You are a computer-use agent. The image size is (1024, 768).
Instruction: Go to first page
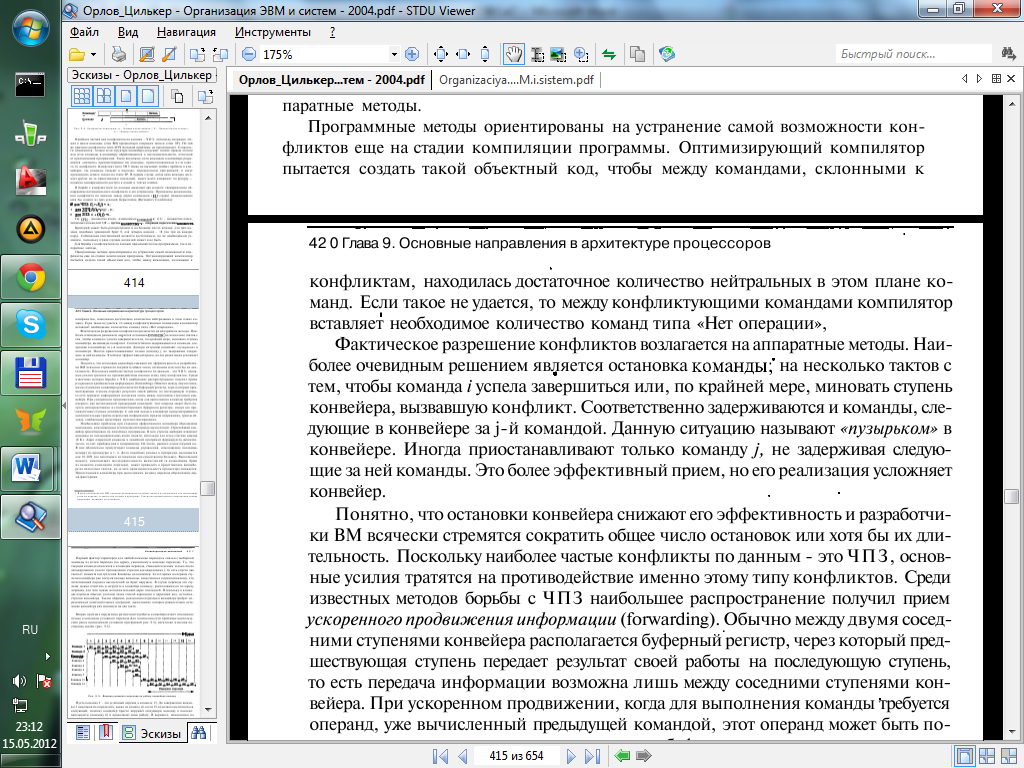[x=441, y=756]
